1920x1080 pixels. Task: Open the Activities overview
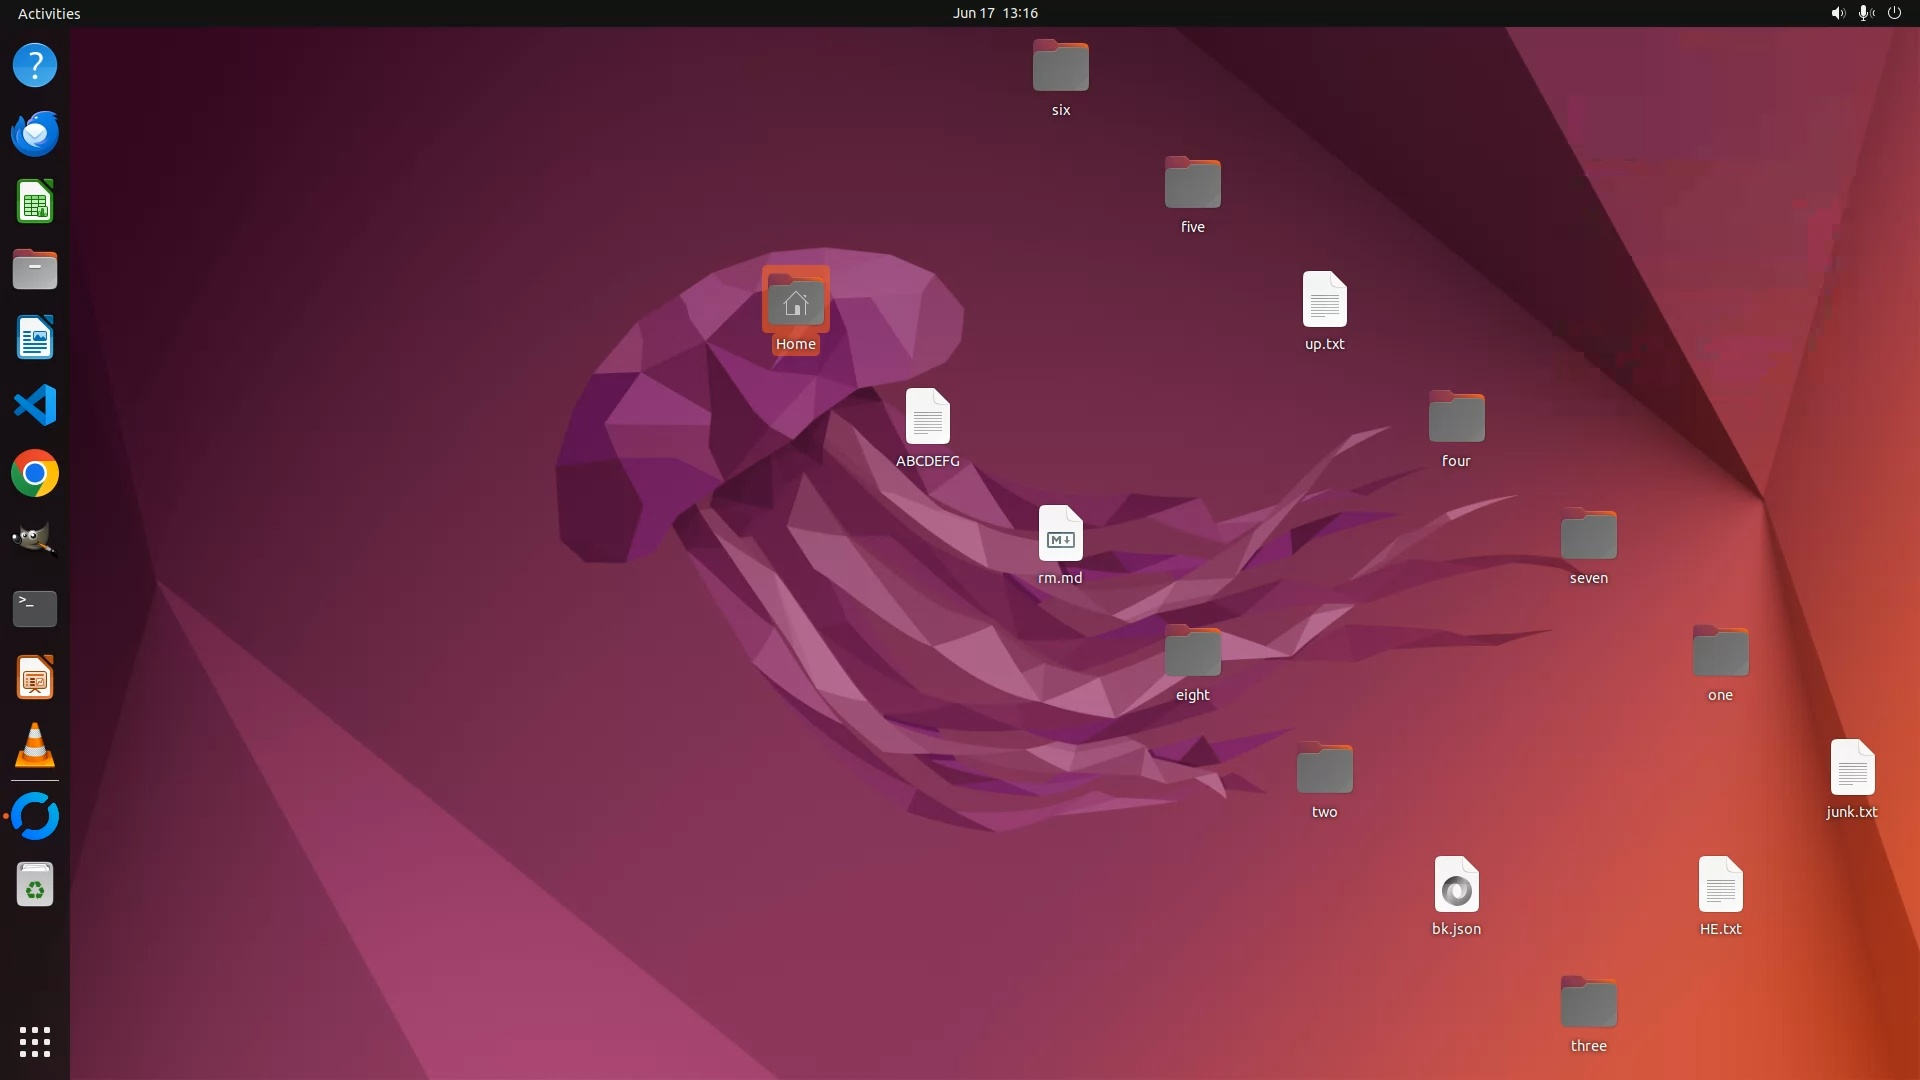(x=49, y=13)
